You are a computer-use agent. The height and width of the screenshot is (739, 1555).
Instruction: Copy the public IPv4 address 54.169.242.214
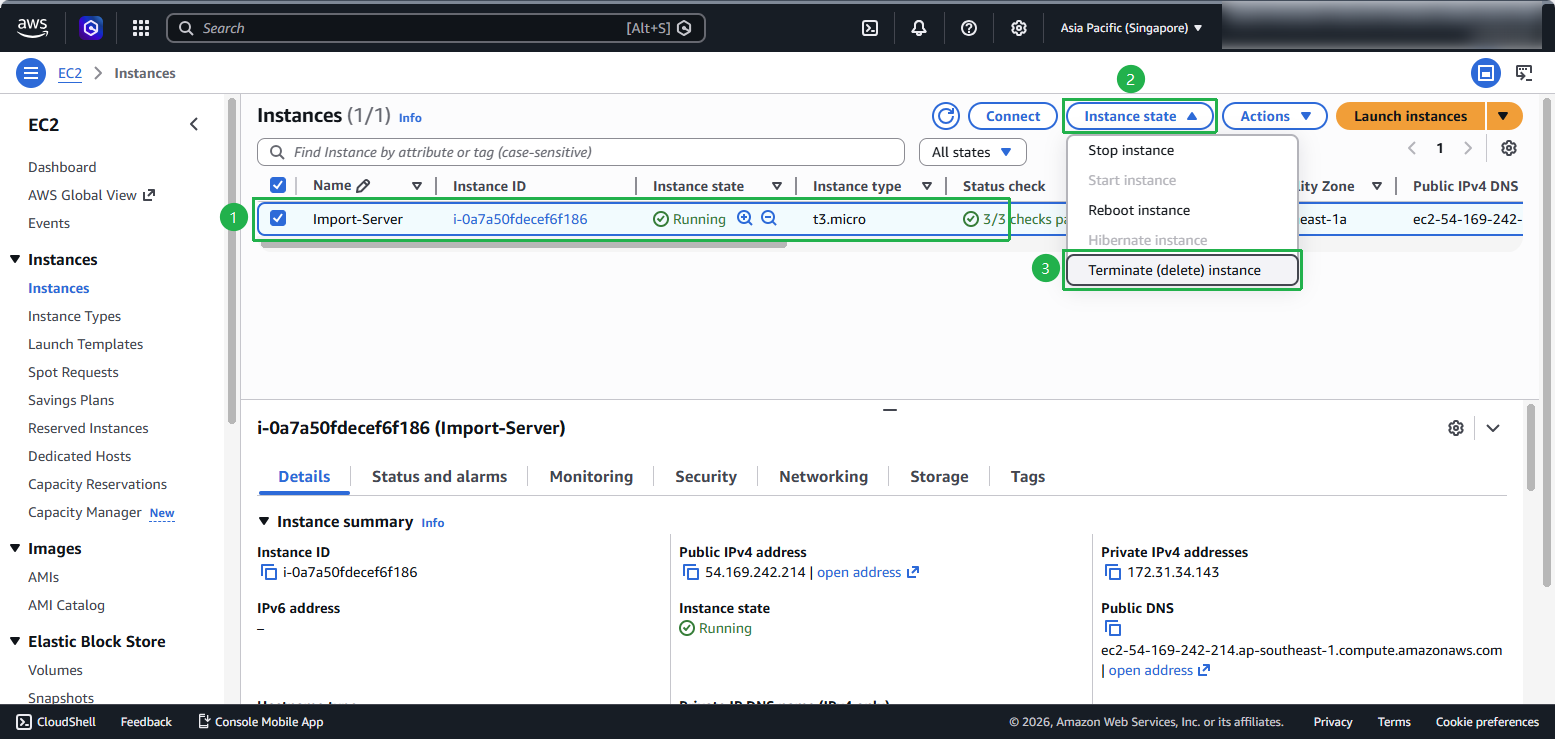pyautogui.click(x=690, y=573)
